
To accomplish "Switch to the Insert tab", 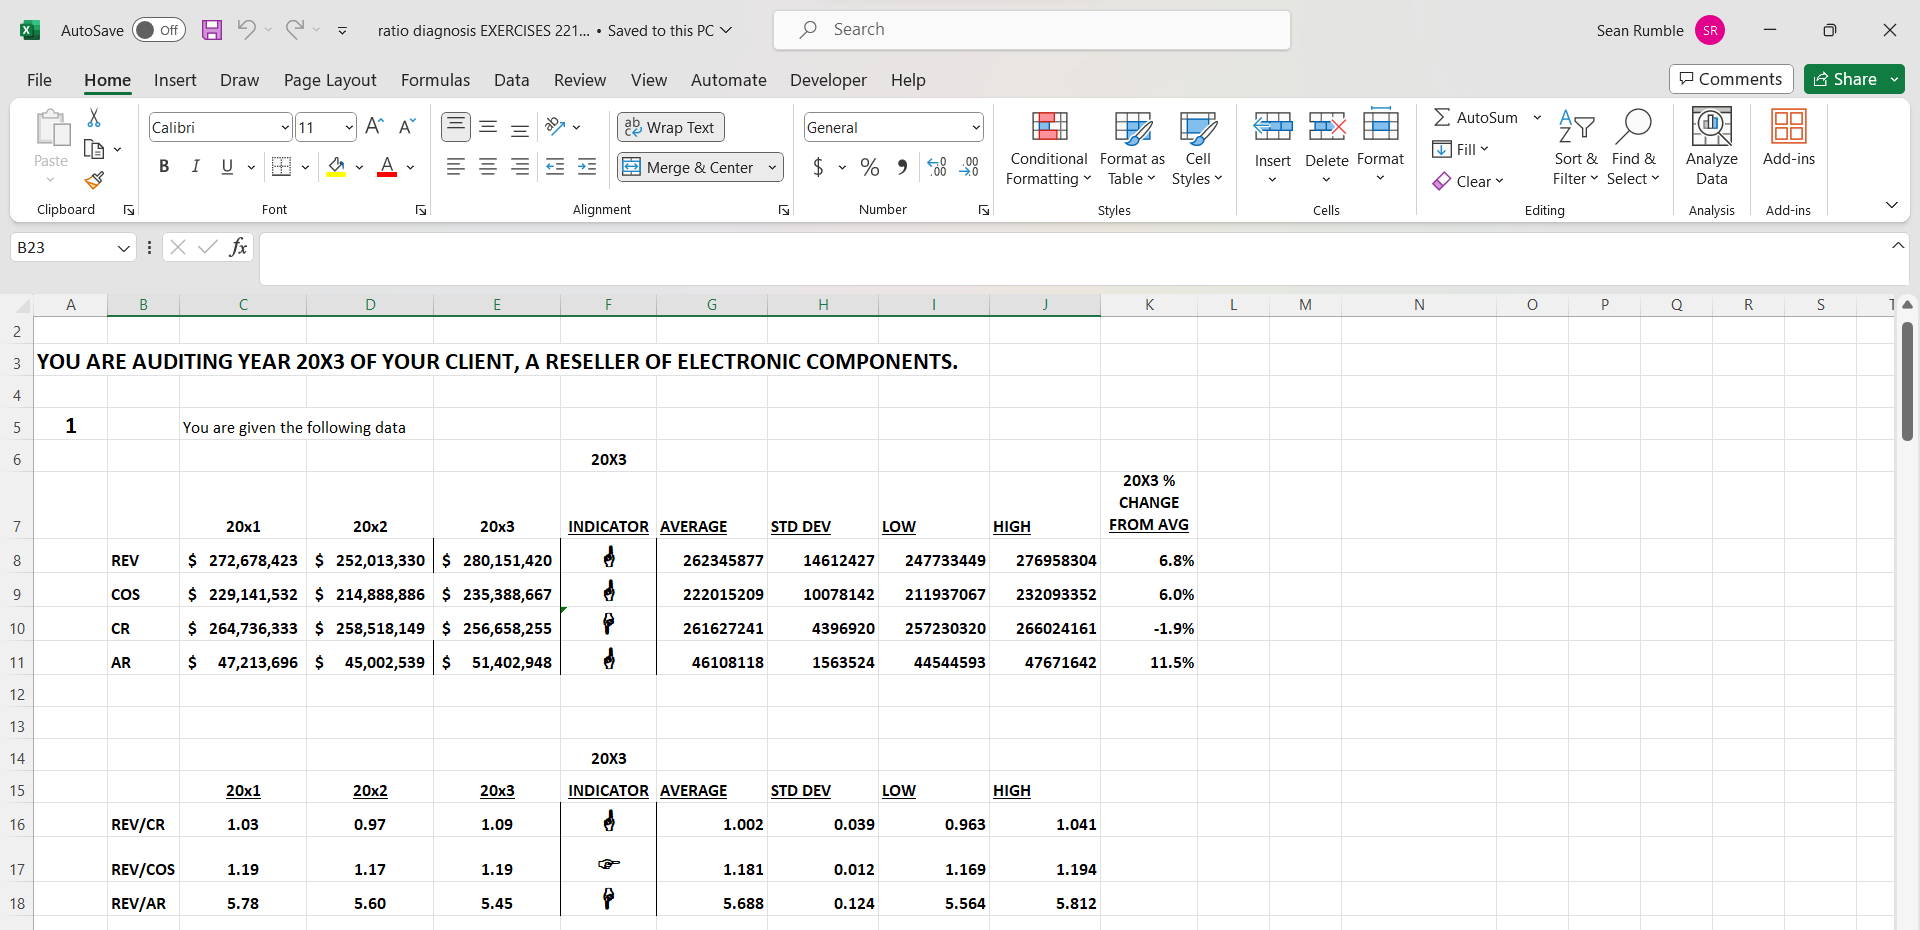I will pos(175,80).
